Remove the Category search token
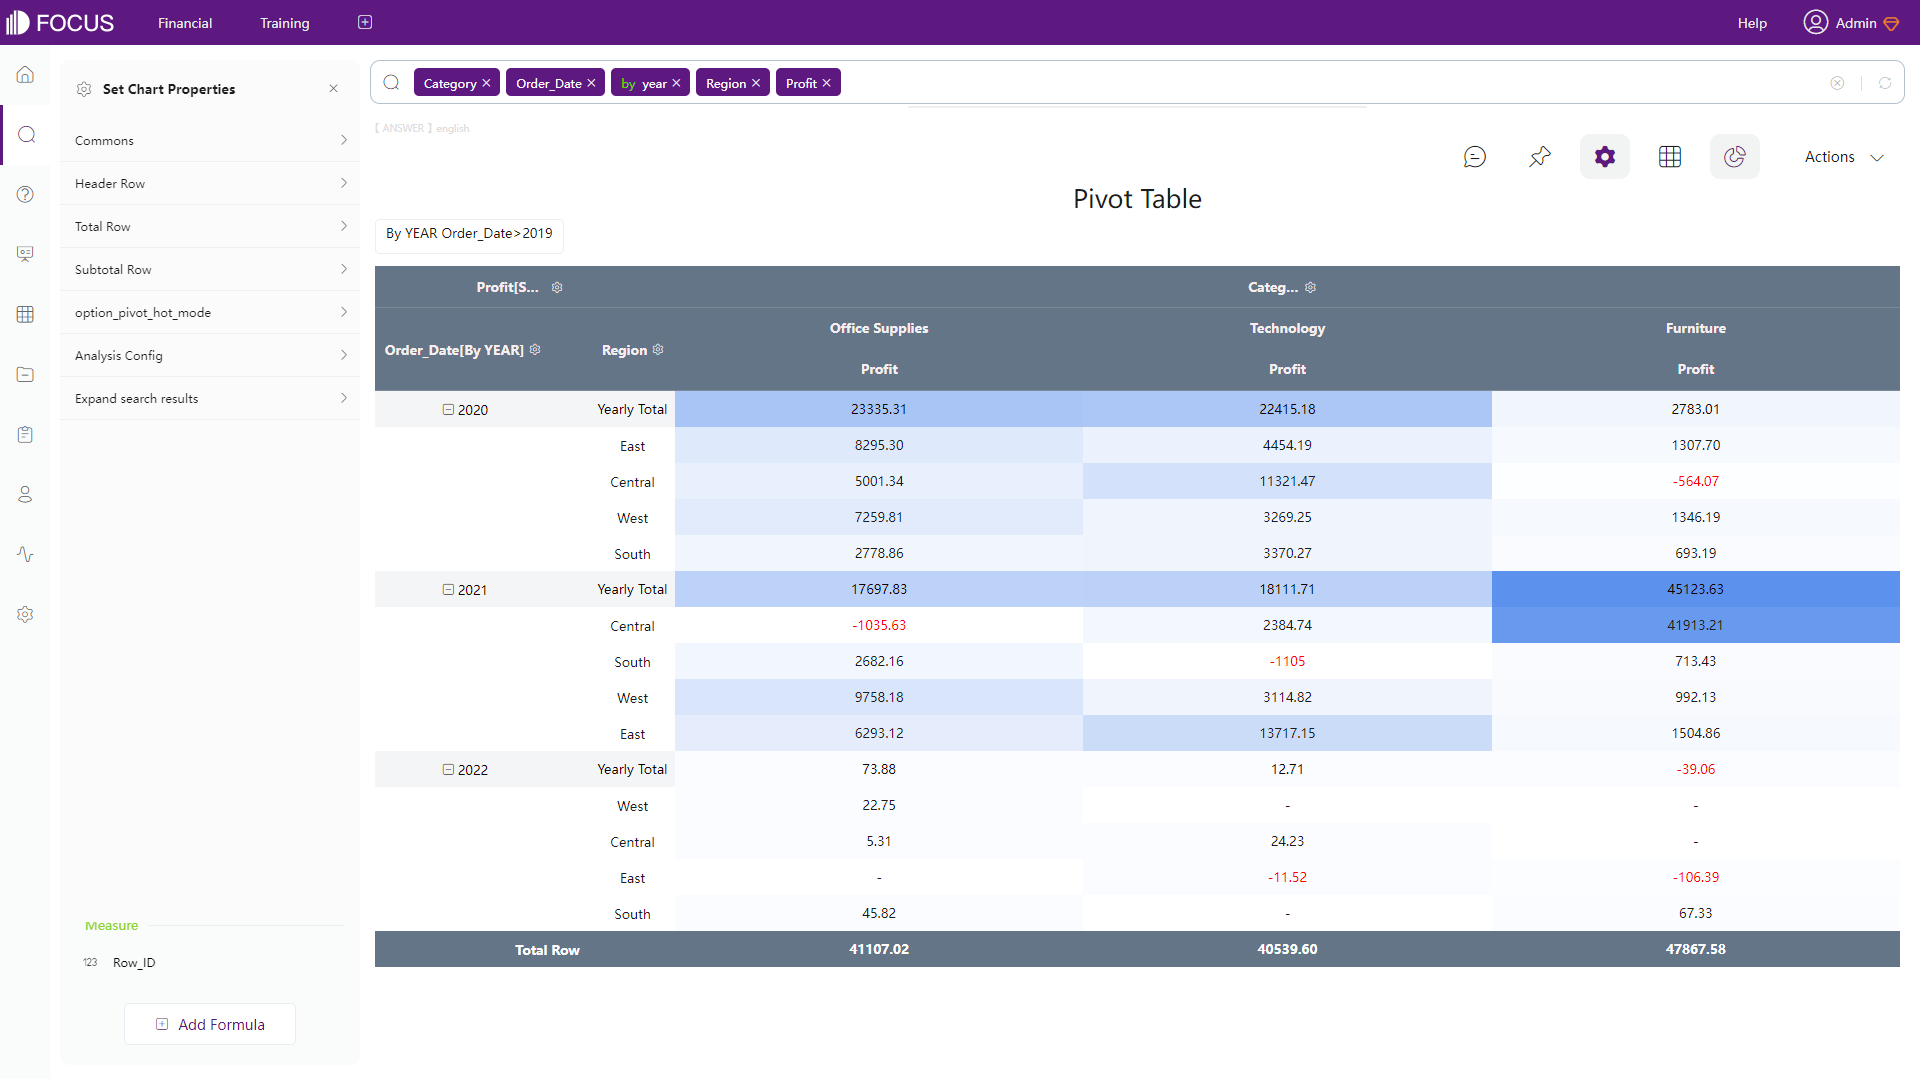This screenshot has height=1079, width=1920. [486, 83]
